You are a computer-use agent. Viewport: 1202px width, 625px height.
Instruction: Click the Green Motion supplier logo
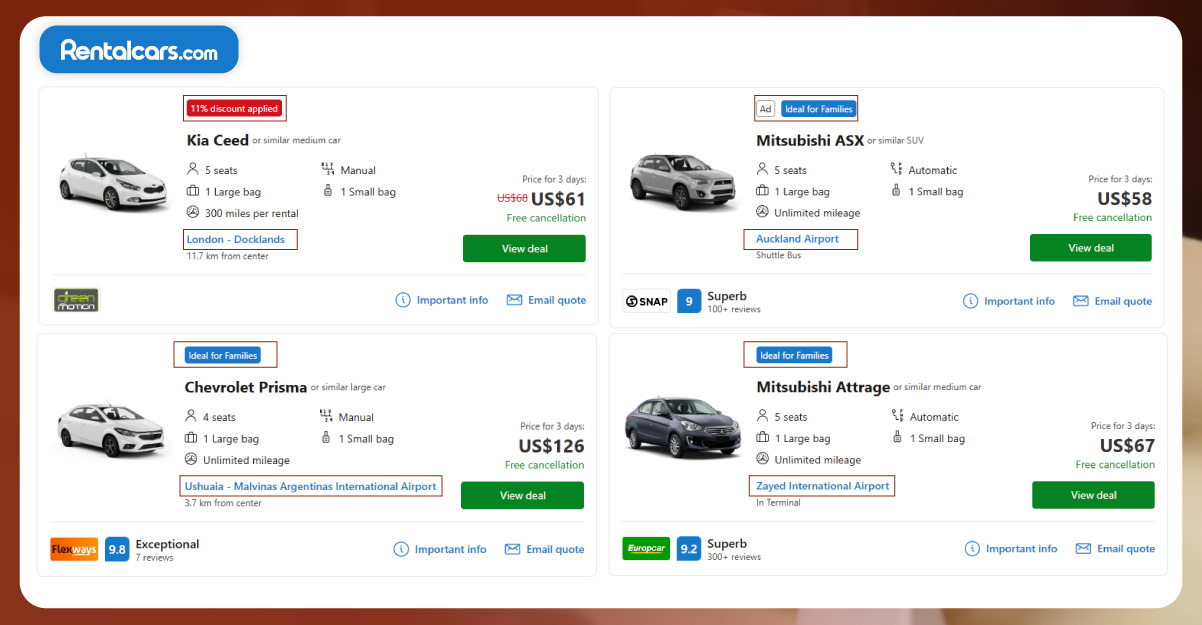75,299
